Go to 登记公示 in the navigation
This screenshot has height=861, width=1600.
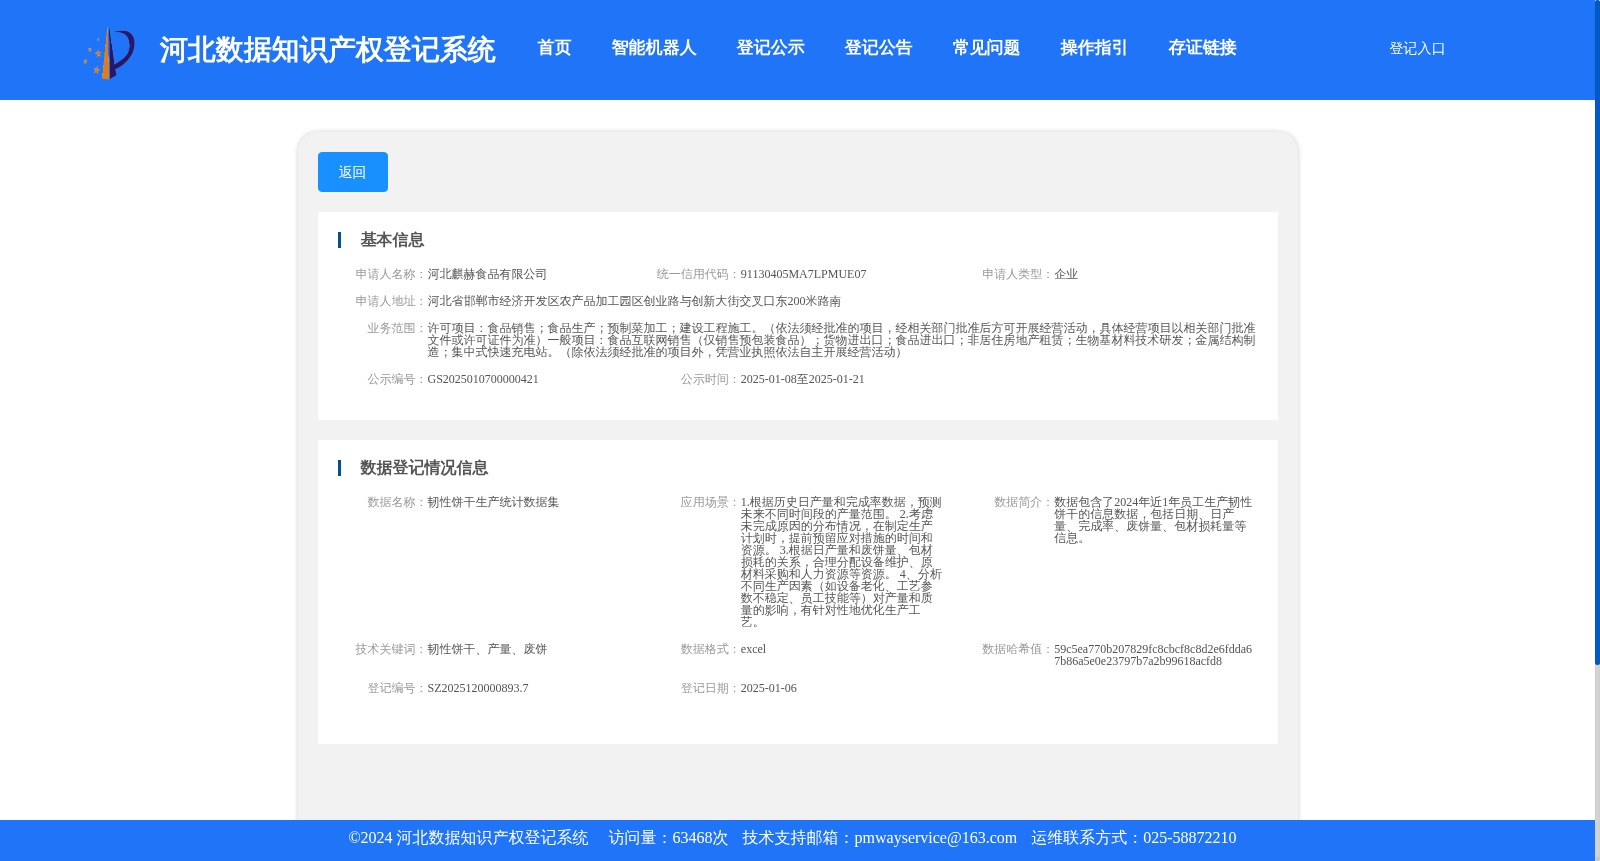(x=770, y=48)
